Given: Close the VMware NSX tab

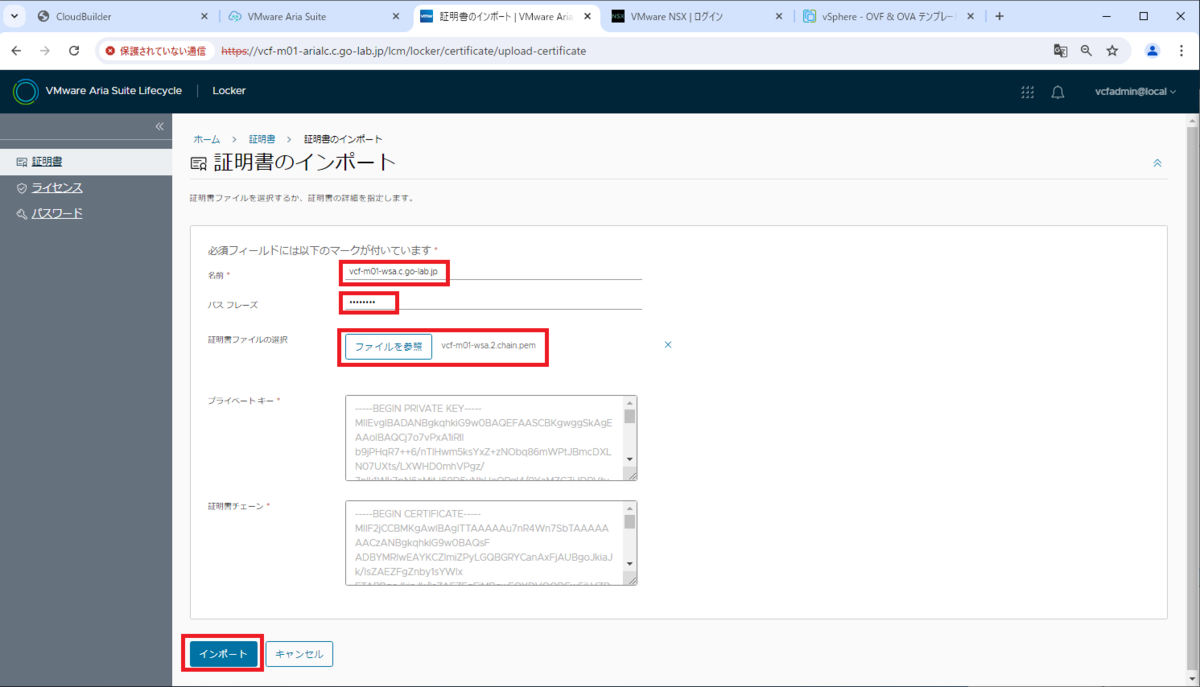Looking at the screenshot, I should pos(778,17).
